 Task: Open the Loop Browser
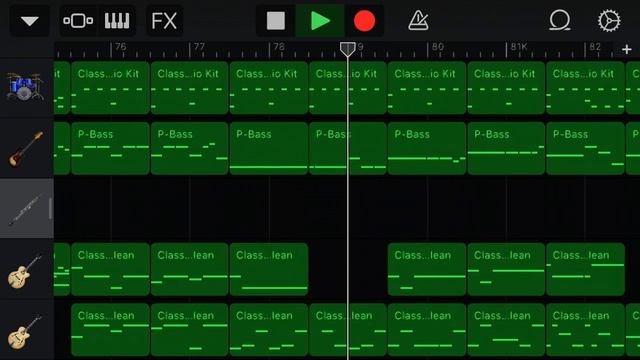560,20
